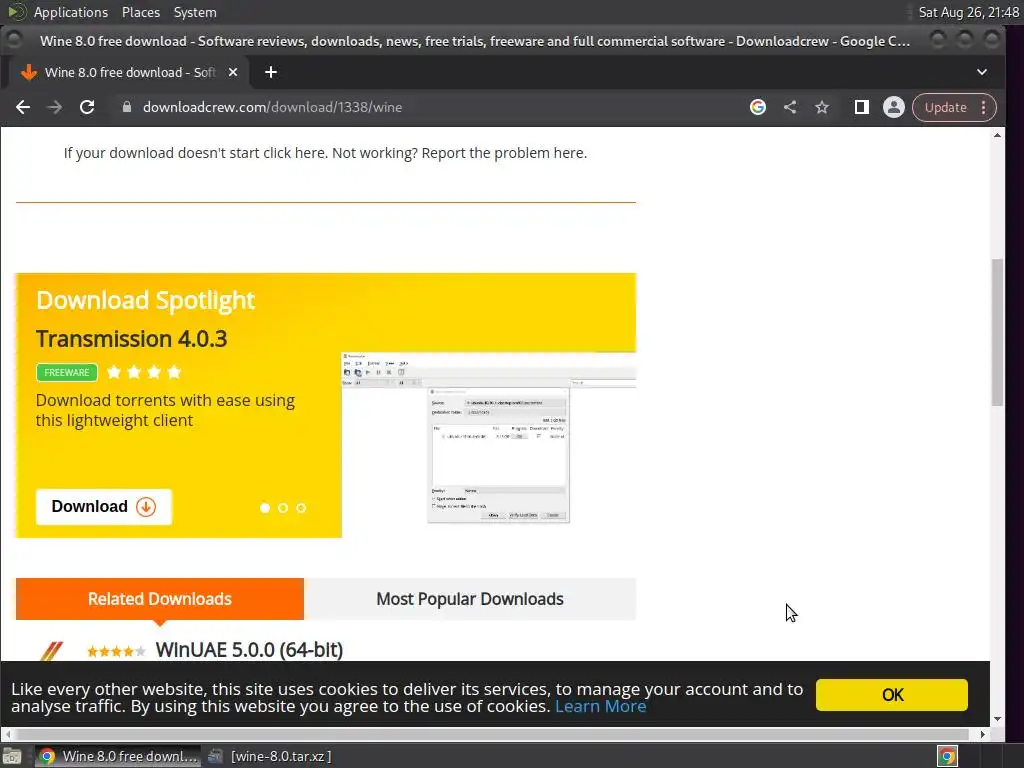Click the scroll down arrow
This screenshot has height=768, width=1024.
click(997, 718)
